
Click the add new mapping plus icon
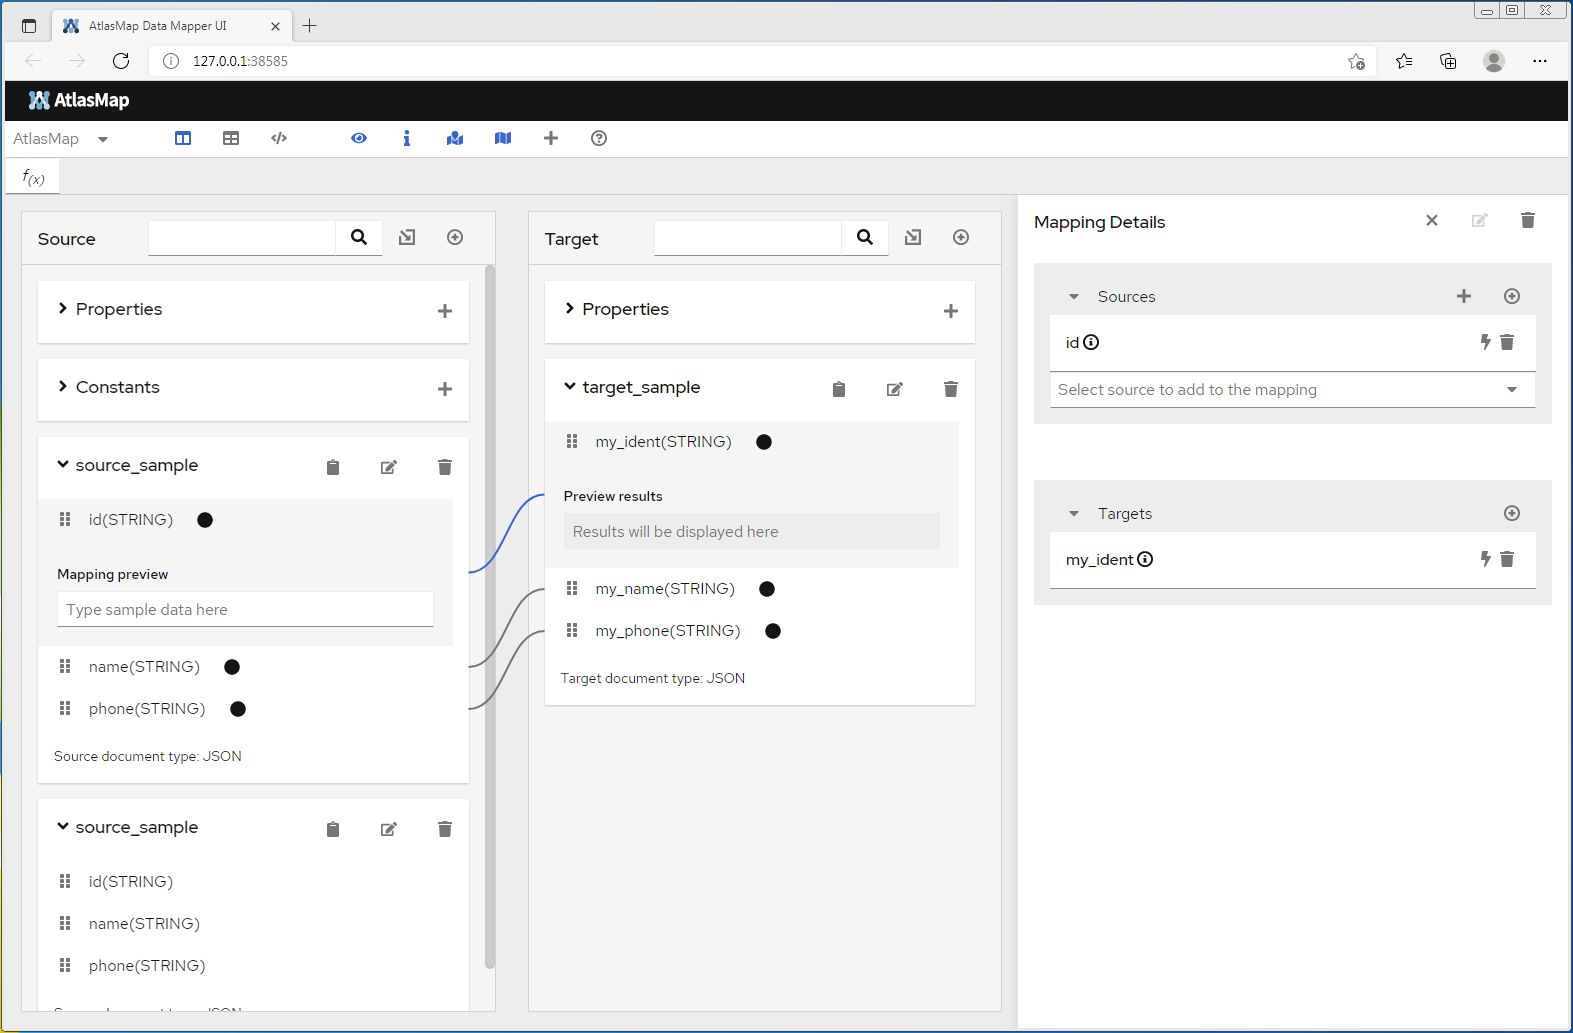551,138
